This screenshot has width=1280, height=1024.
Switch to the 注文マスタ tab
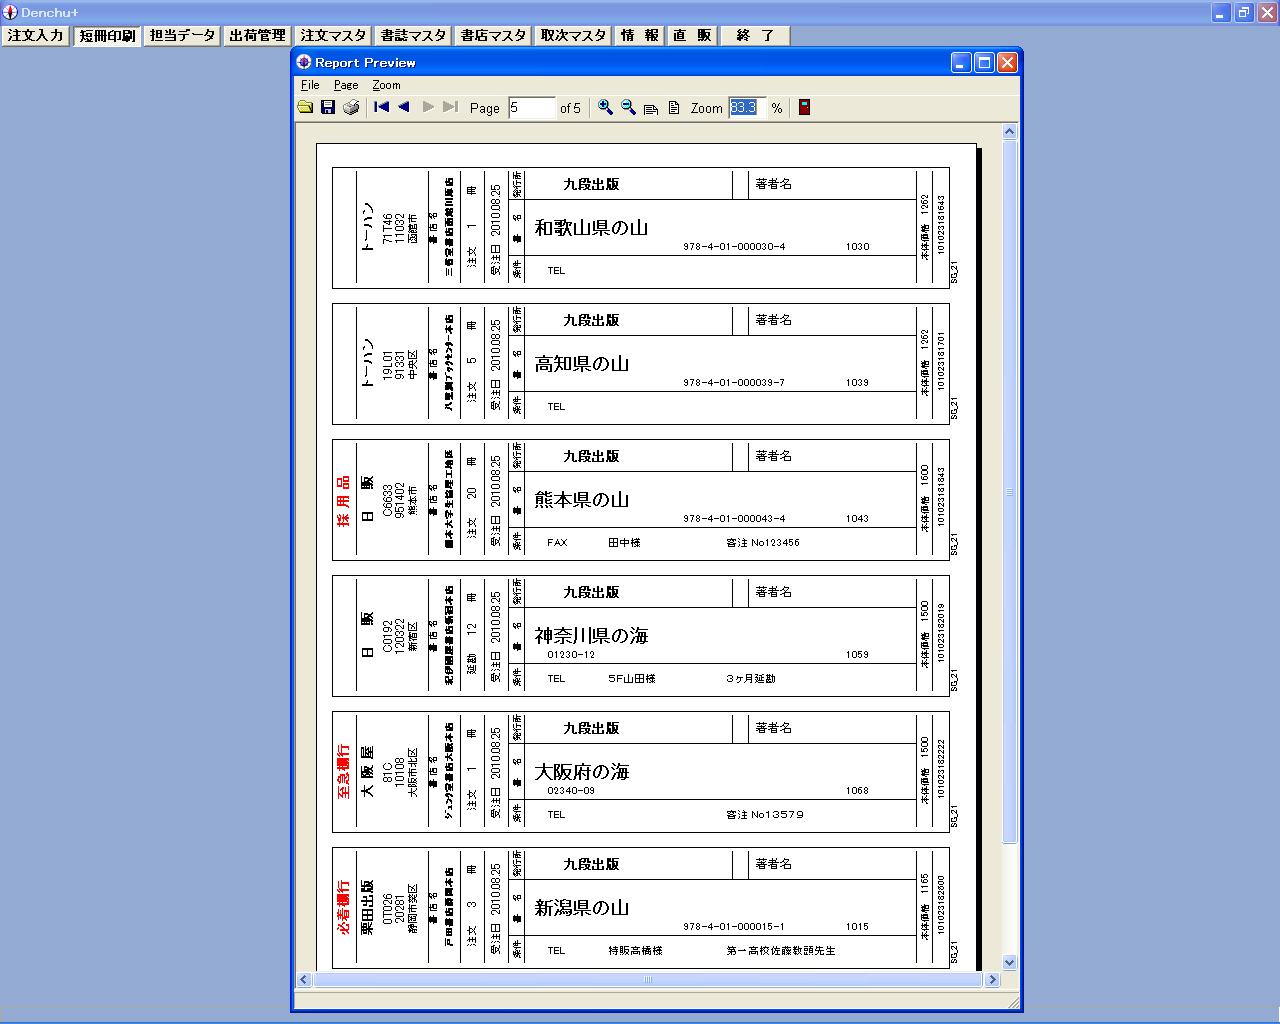[333, 35]
